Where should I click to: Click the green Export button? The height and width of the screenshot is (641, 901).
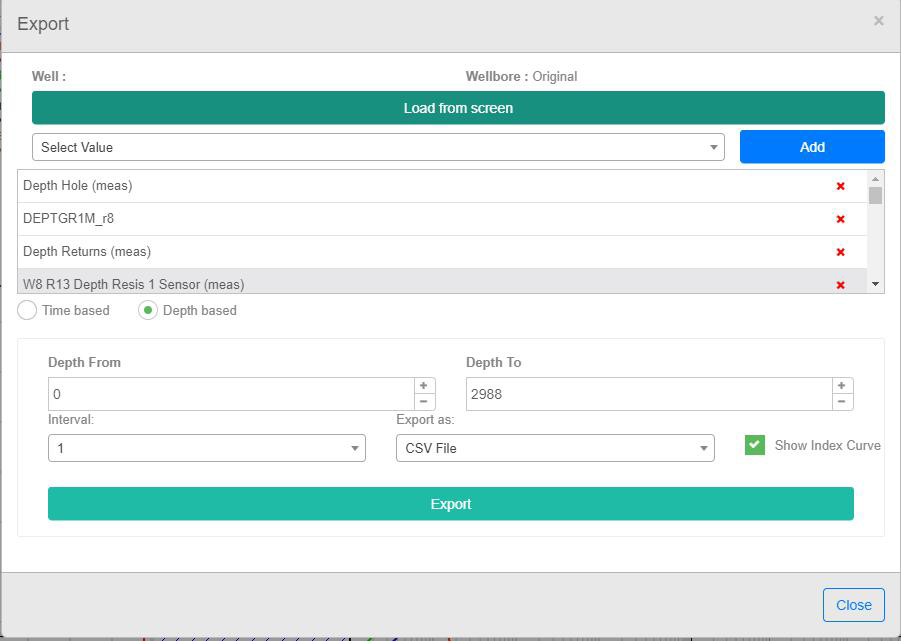coord(450,504)
